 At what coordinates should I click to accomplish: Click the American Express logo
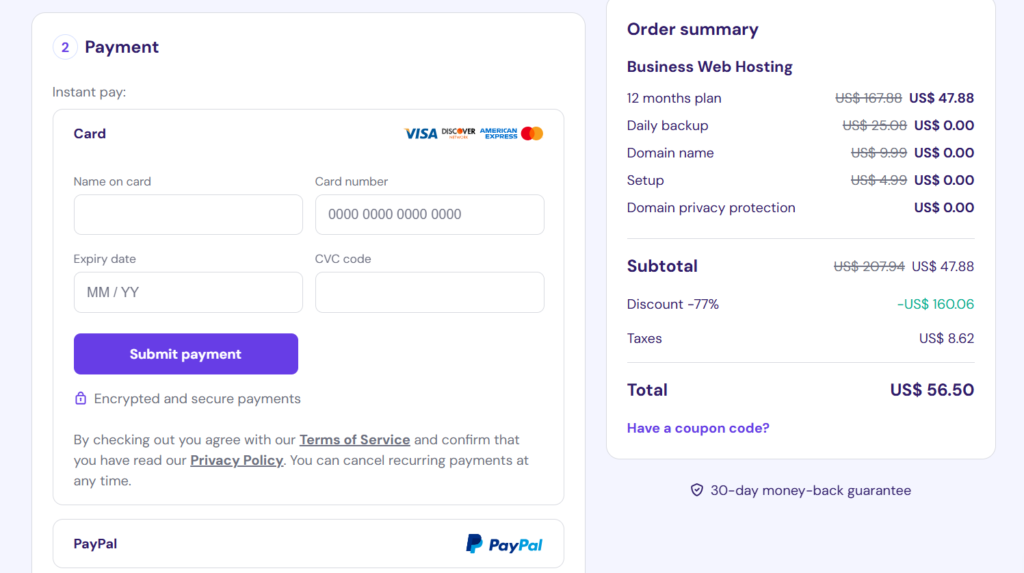tap(498, 133)
